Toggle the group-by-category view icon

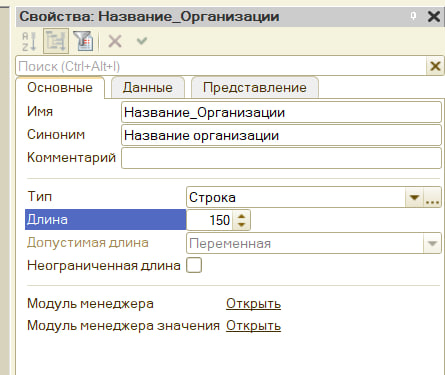click(x=56, y=41)
